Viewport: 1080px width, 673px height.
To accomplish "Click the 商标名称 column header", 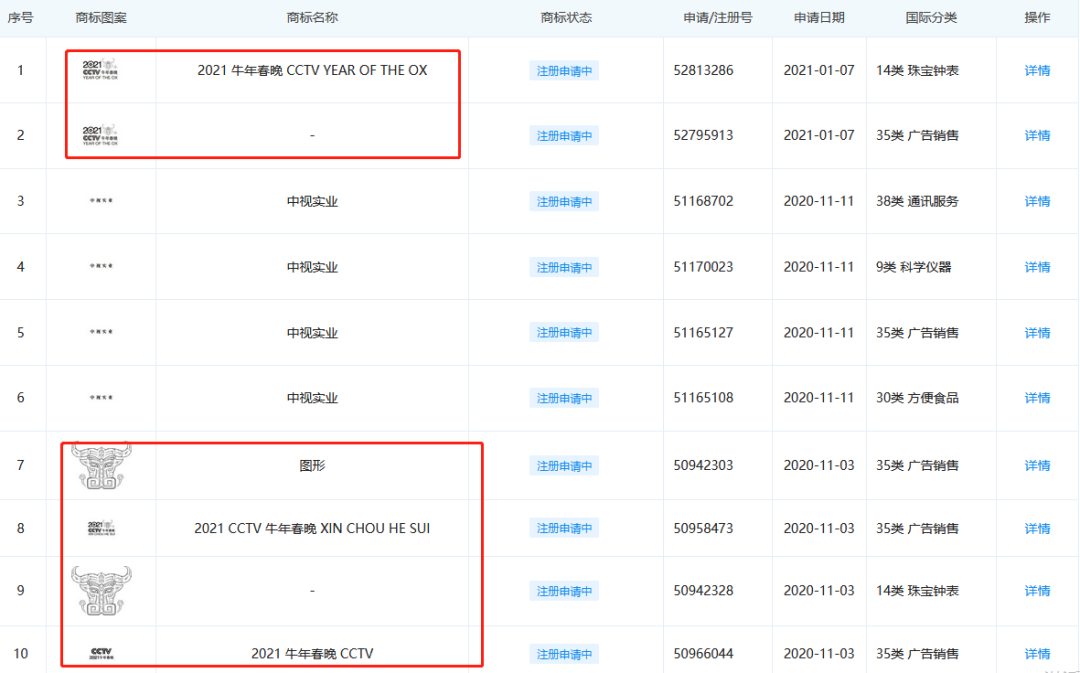I will [x=312, y=18].
